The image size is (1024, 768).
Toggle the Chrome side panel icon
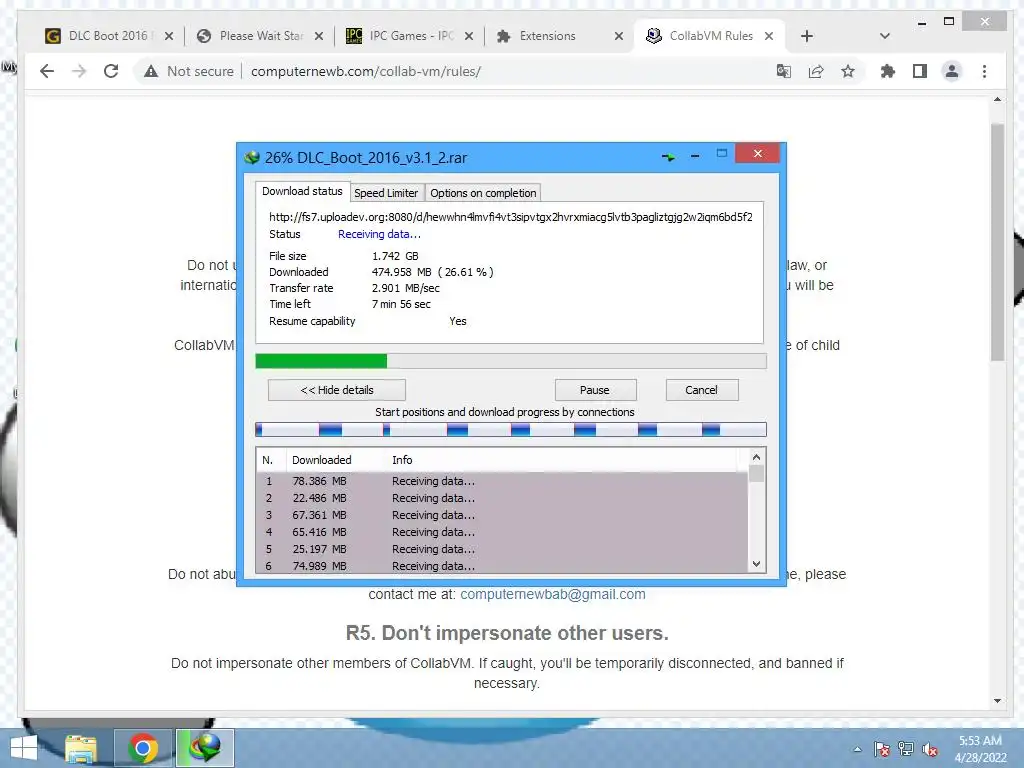coord(920,71)
